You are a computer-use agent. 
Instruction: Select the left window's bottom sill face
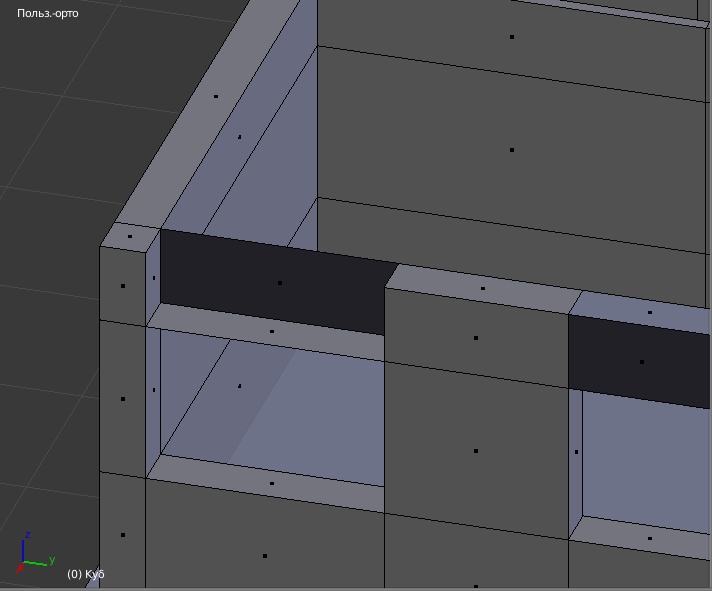point(272,483)
